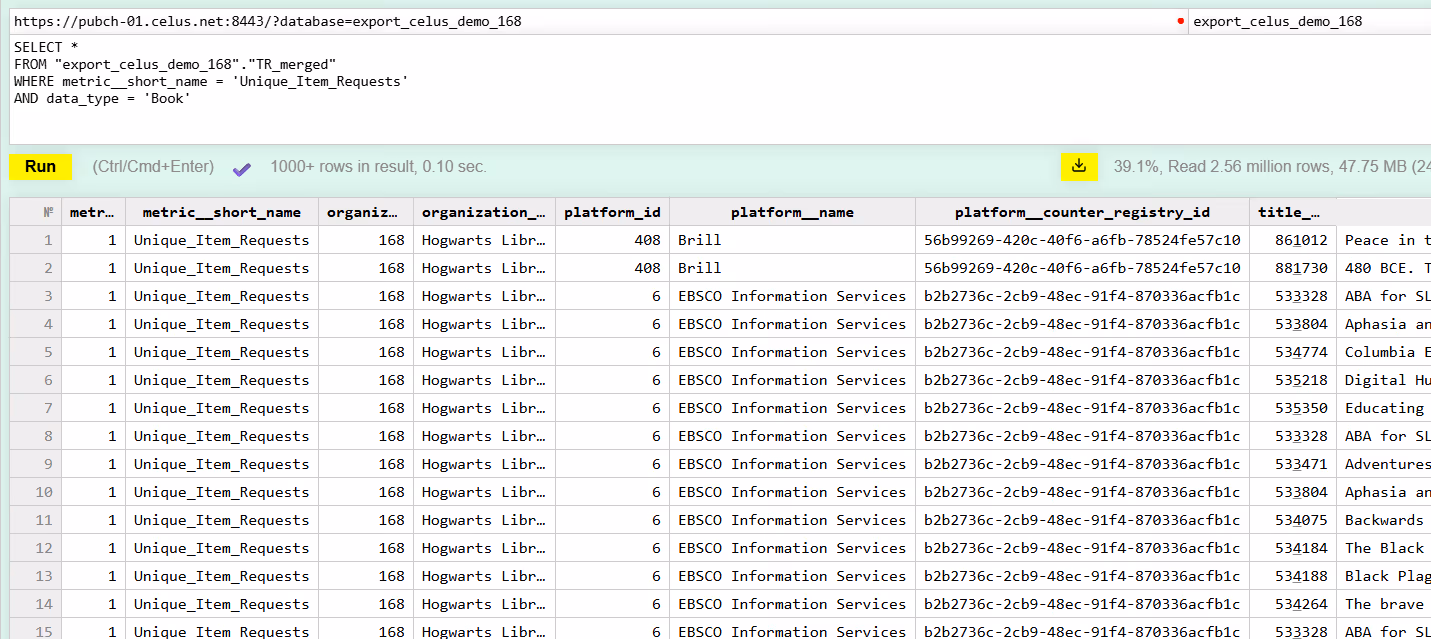Click title id 534774 in row 5
1431x639 pixels.
(1292, 352)
